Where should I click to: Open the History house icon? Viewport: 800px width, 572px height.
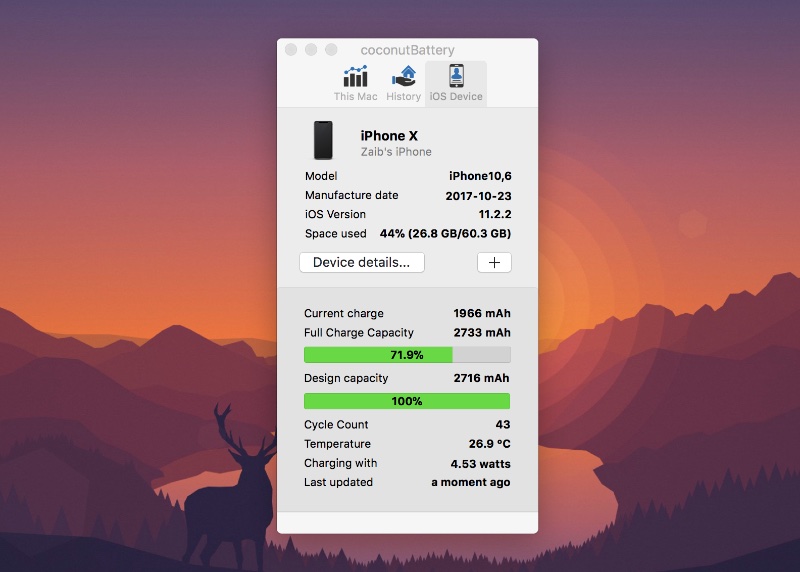tap(404, 77)
